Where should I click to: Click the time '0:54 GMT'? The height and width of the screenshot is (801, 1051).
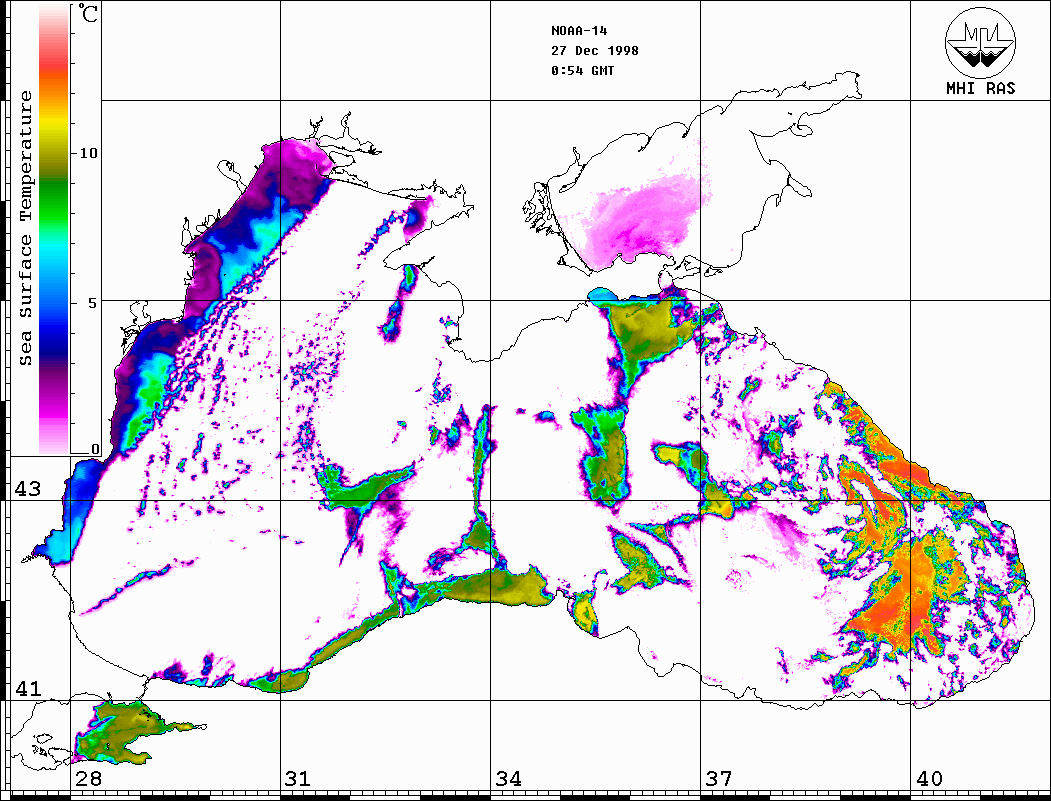(582, 71)
